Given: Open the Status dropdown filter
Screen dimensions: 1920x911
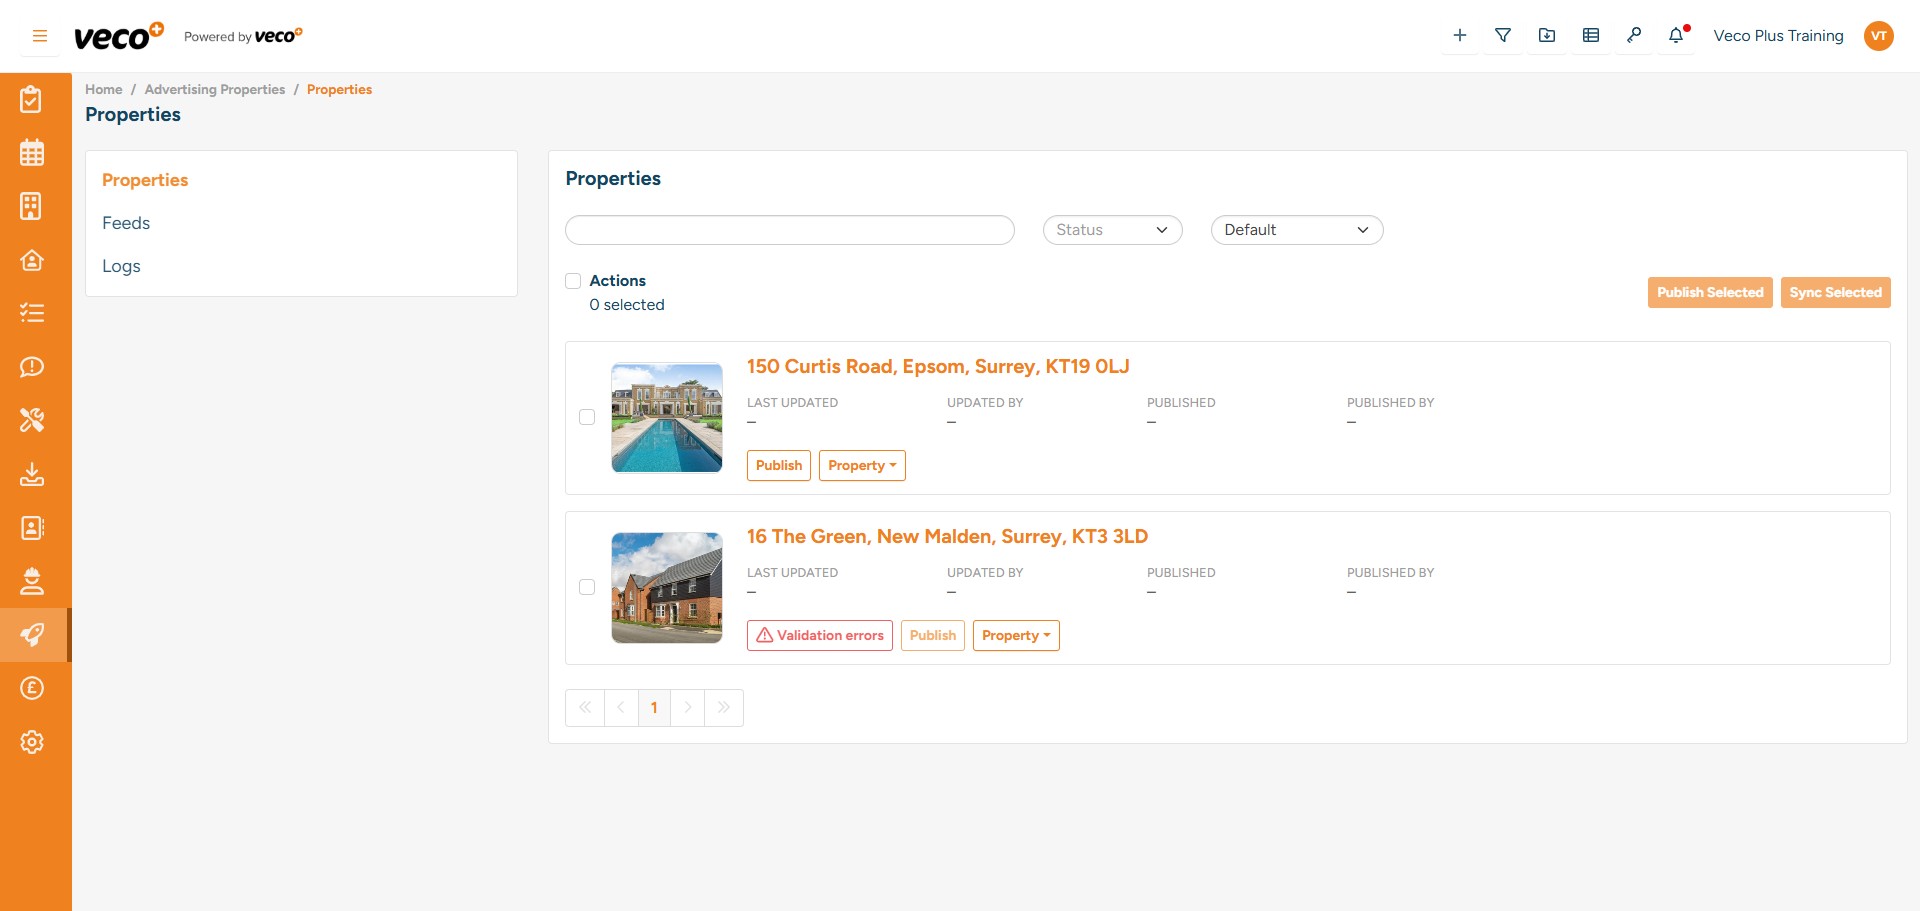Looking at the screenshot, I should [x=1112, y=230].
